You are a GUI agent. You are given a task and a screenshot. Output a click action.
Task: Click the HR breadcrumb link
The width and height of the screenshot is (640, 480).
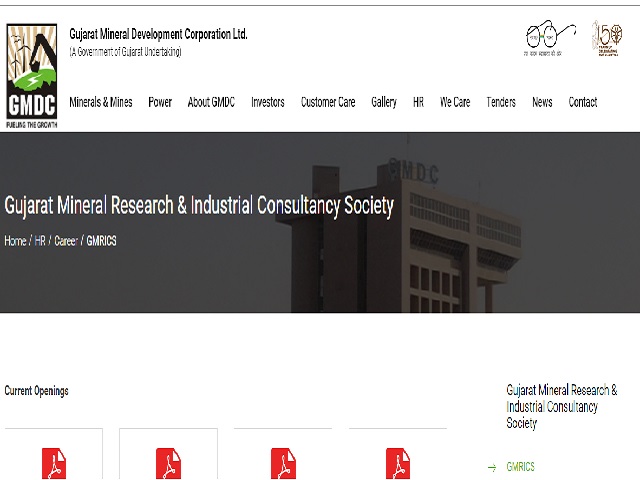[x=40, y=241]
